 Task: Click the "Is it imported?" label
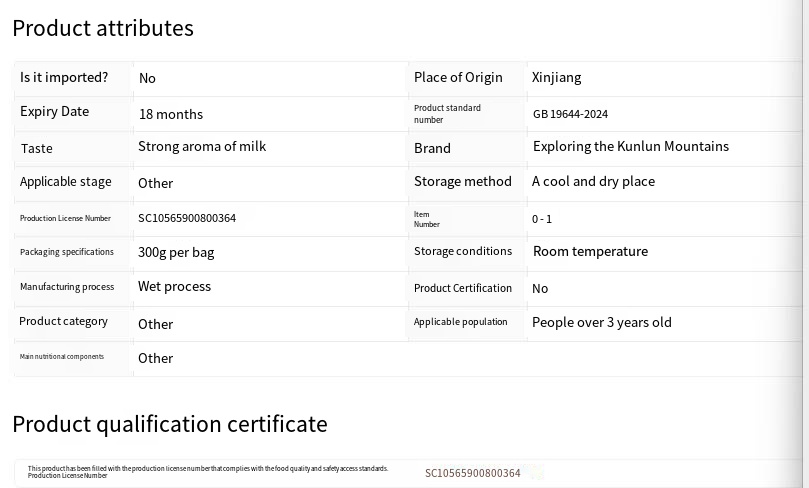(64, 77)
